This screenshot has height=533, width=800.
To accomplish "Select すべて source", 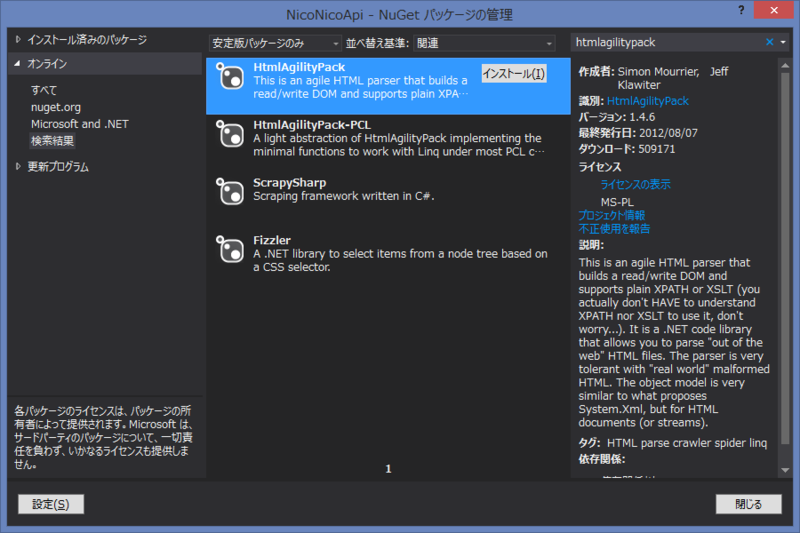I will coord(44,90).
